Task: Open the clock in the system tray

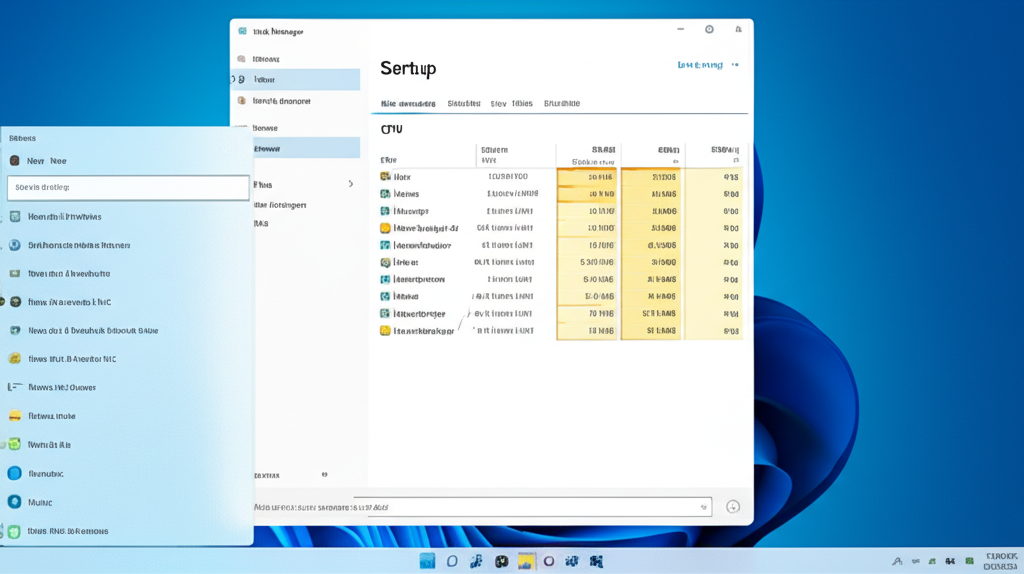Action: click(x=1000, y=561)
